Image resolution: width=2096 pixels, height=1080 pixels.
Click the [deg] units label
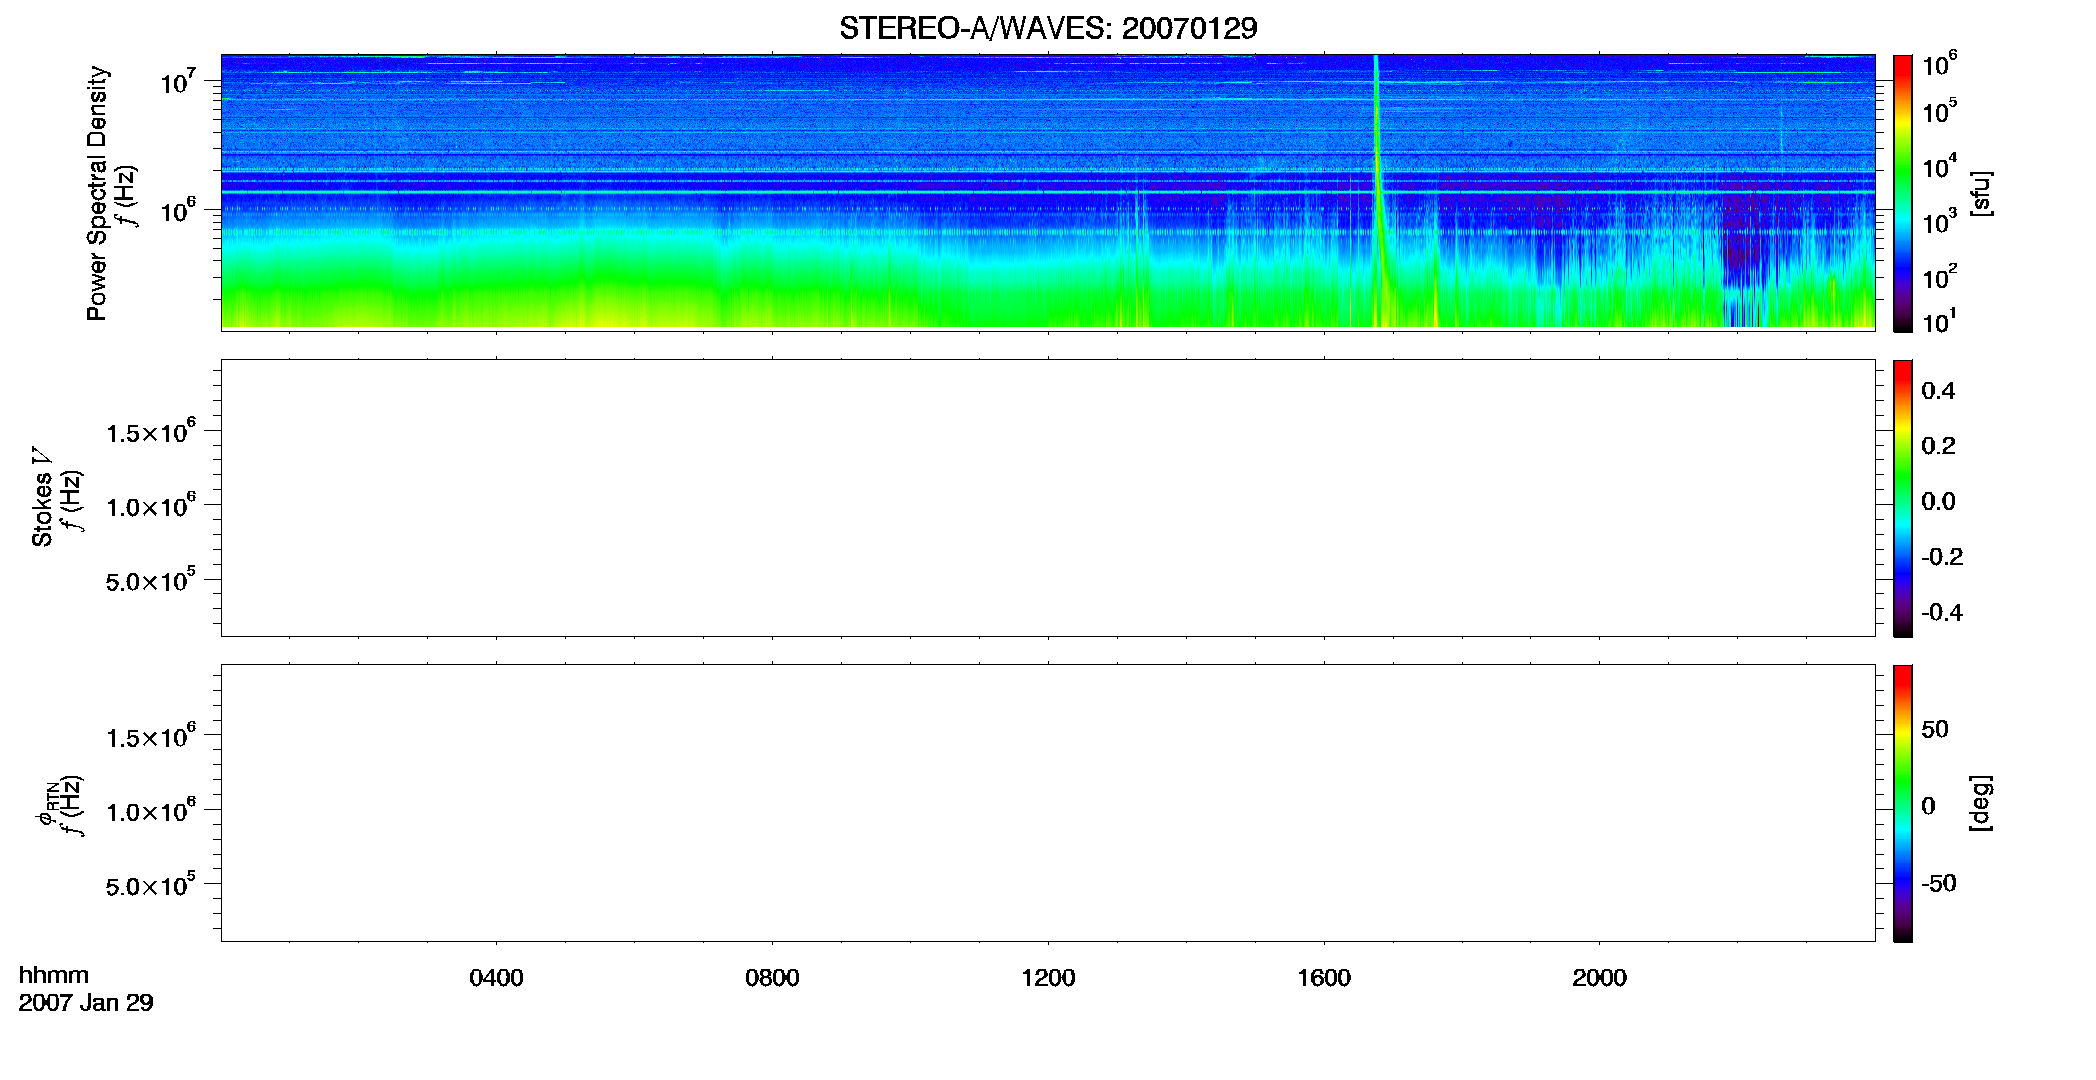(1980, 803)
